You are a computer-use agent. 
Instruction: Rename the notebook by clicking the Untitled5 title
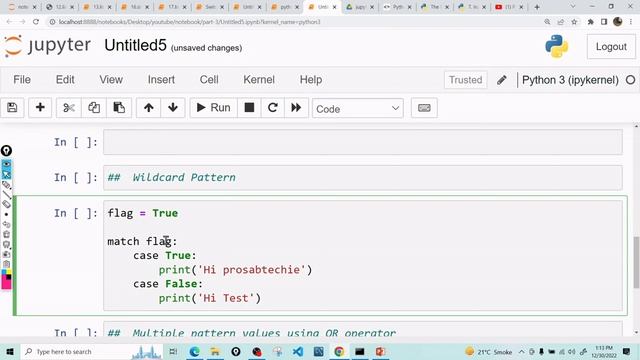tap(135, 45)
